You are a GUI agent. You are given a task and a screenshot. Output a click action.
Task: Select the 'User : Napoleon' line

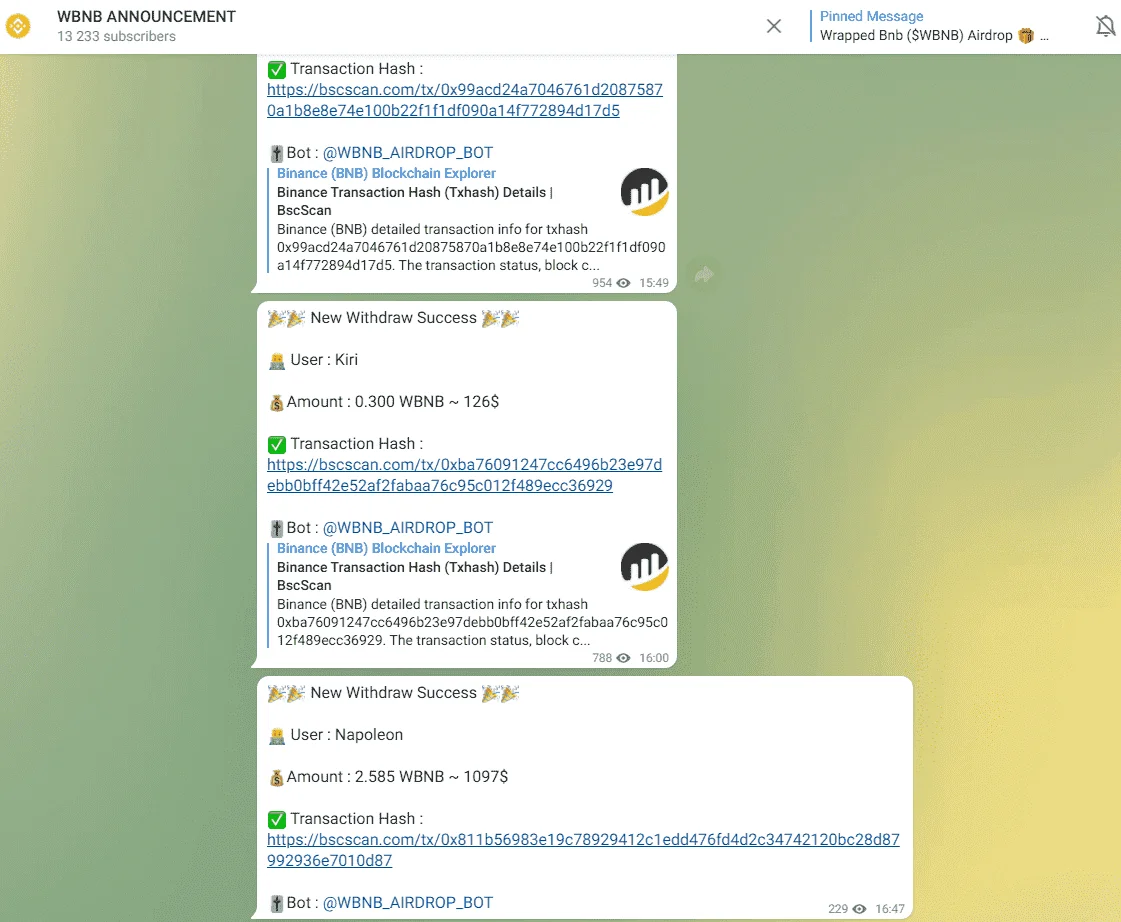[336, 735]
